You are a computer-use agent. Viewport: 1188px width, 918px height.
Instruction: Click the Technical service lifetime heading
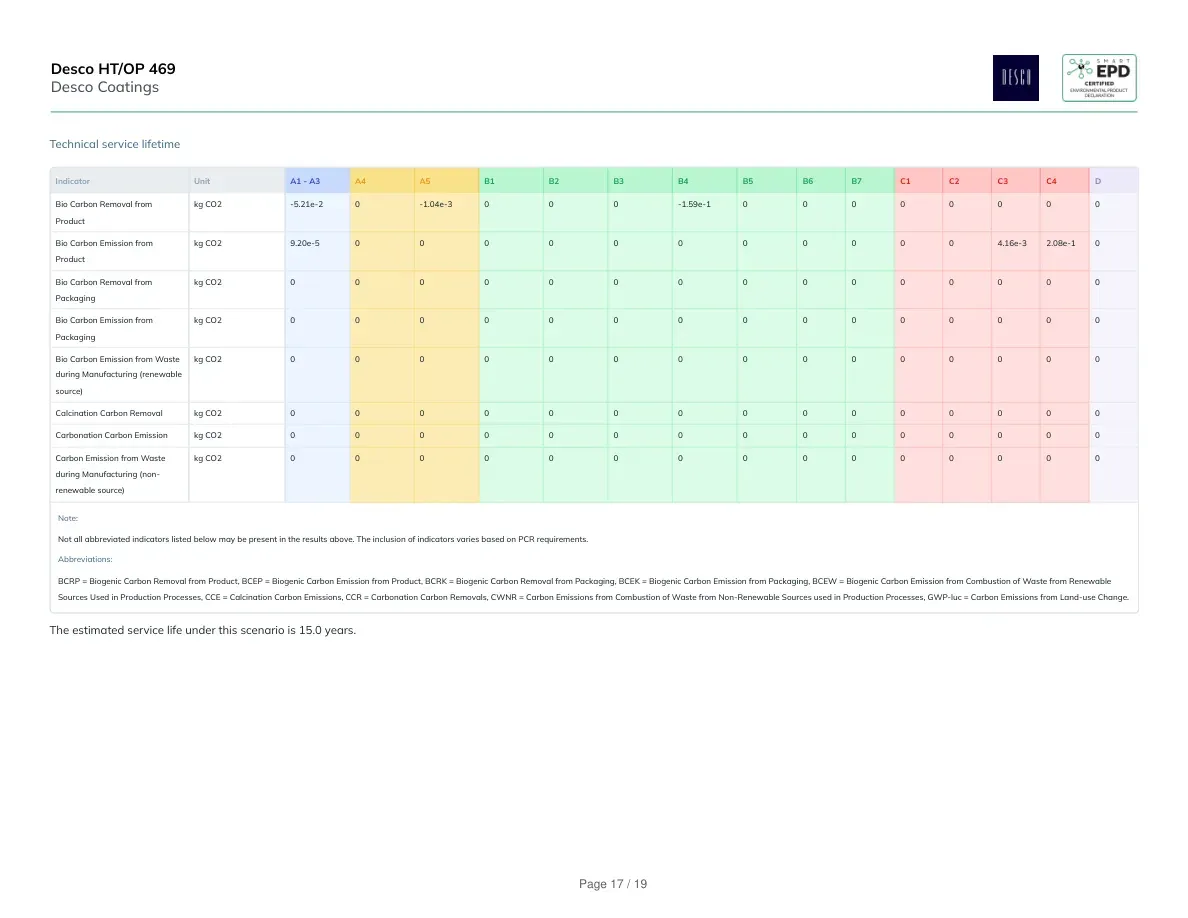pos(114,144)
